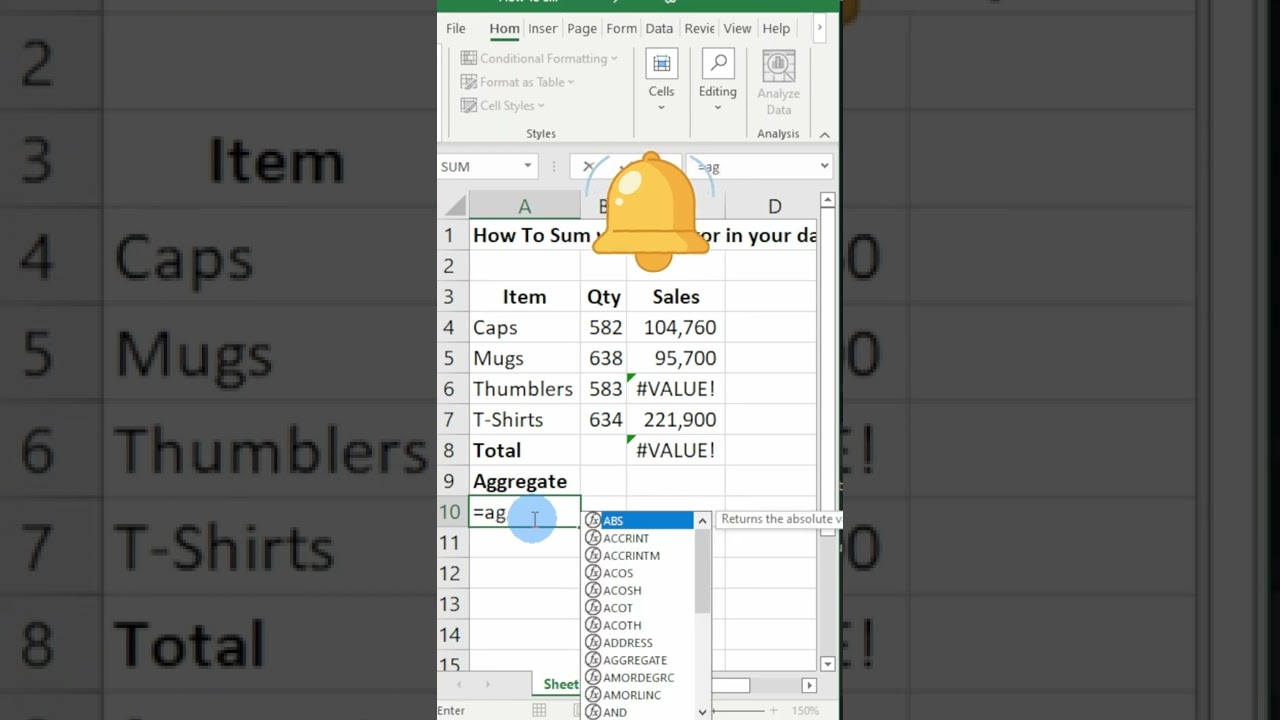
Task: Open the Review ribbon tab
Action: tap(699, 29)
